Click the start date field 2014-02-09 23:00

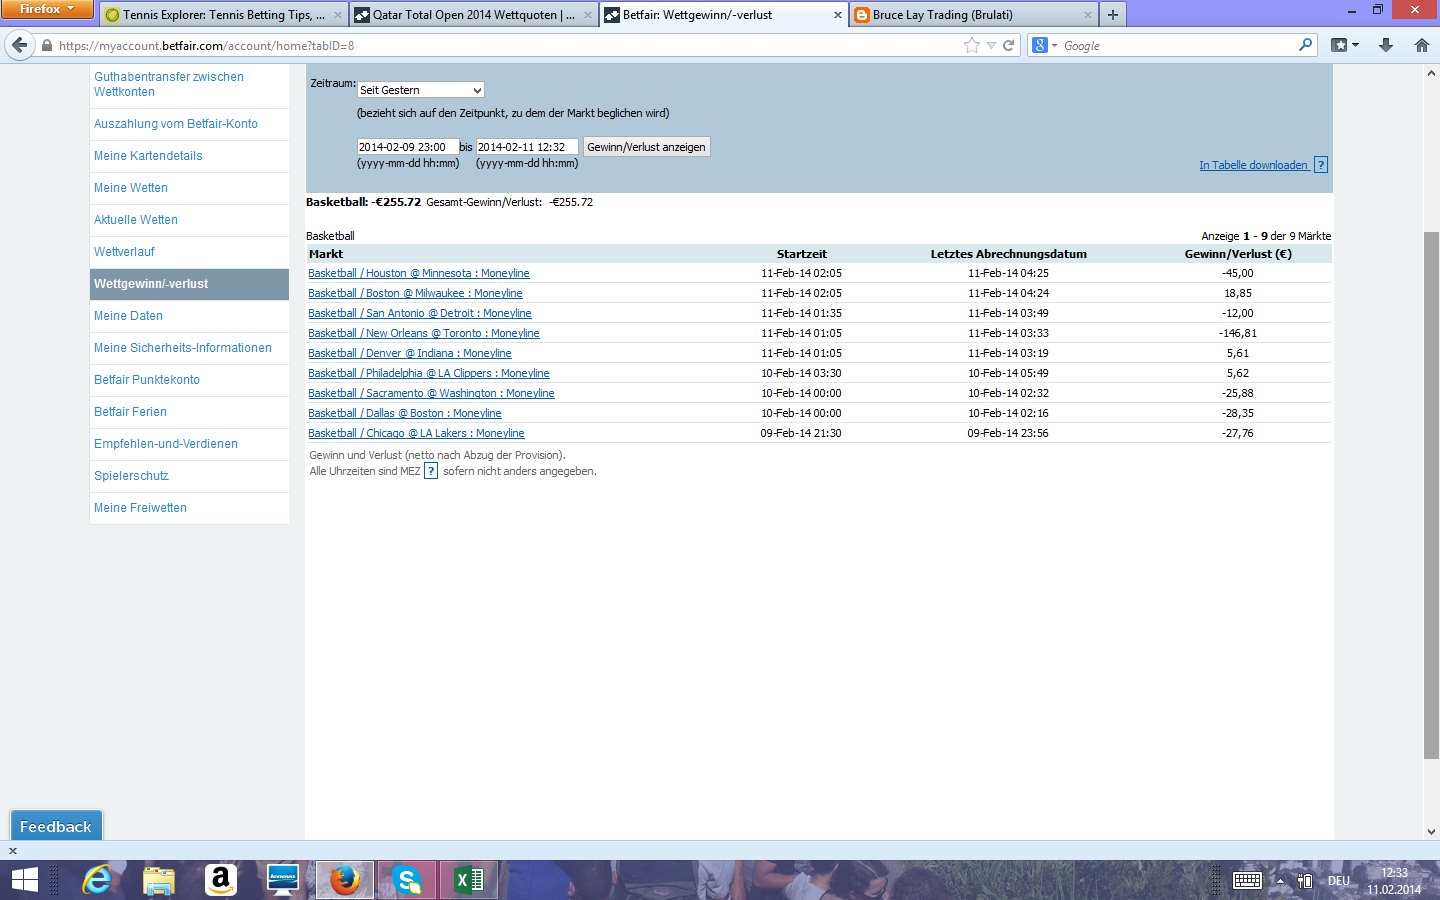[x=408, y=147]
